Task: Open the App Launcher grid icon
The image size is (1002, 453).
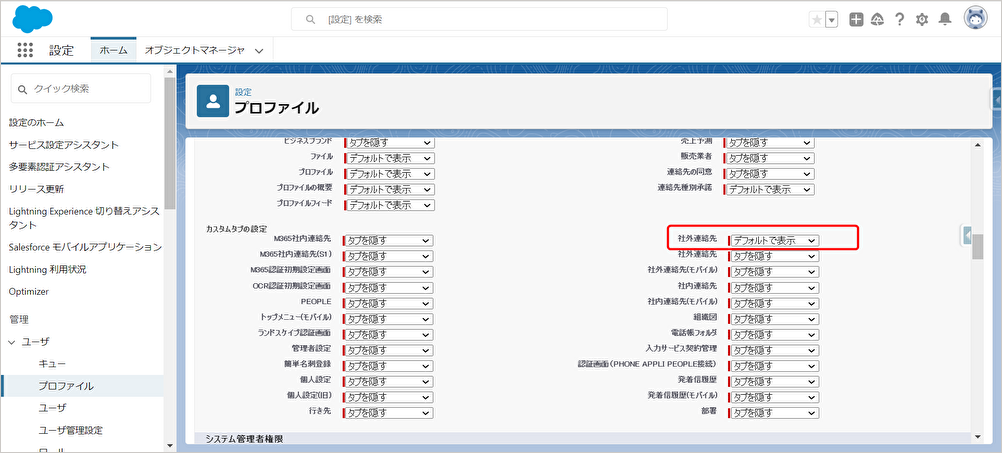Action: tap(26, 50)
